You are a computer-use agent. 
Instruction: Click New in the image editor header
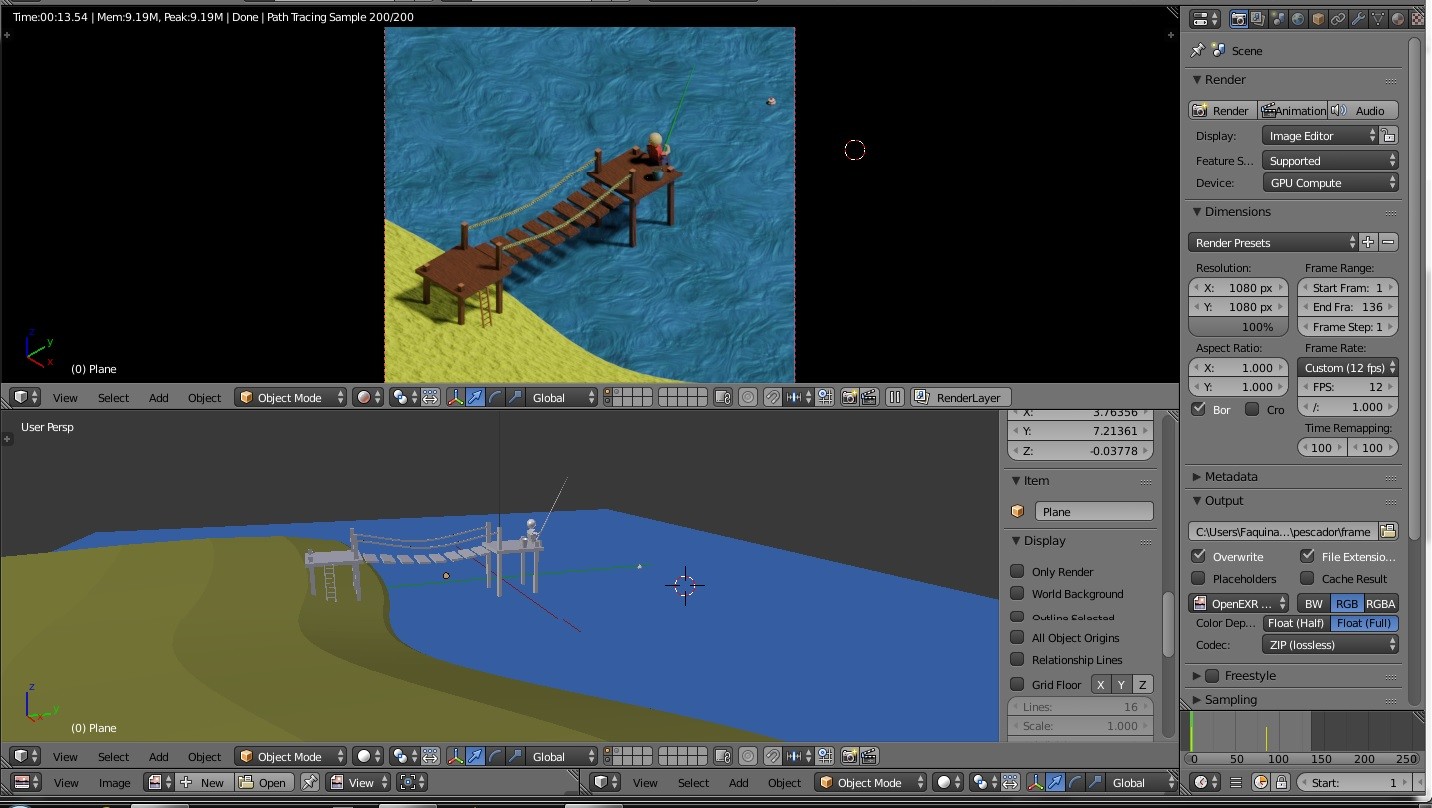point(203,782)
